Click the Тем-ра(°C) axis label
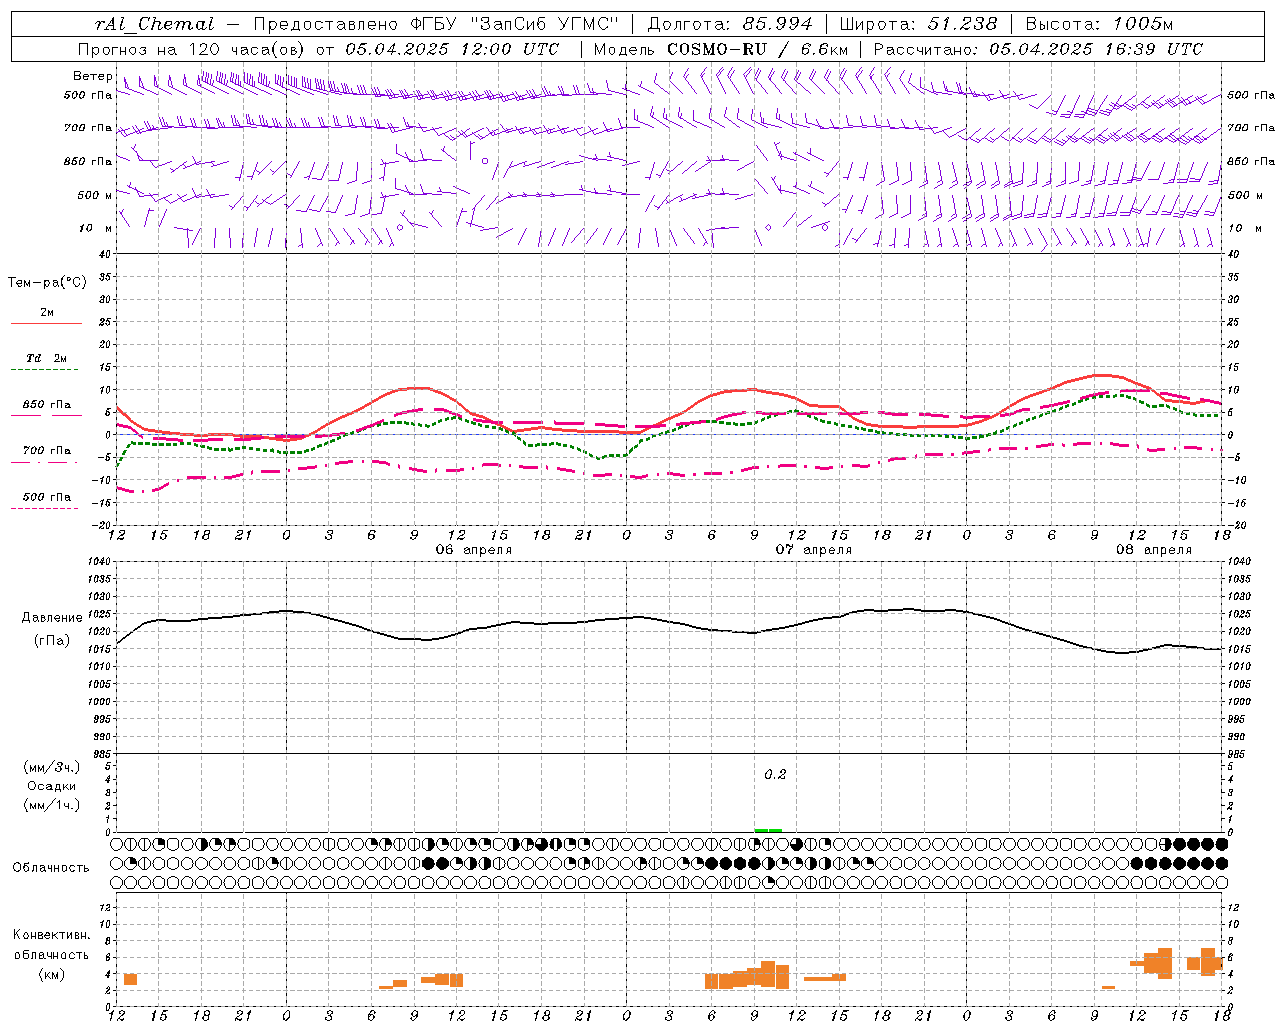The width and height of the screenshot is (1280, 1024). [47, 283]
